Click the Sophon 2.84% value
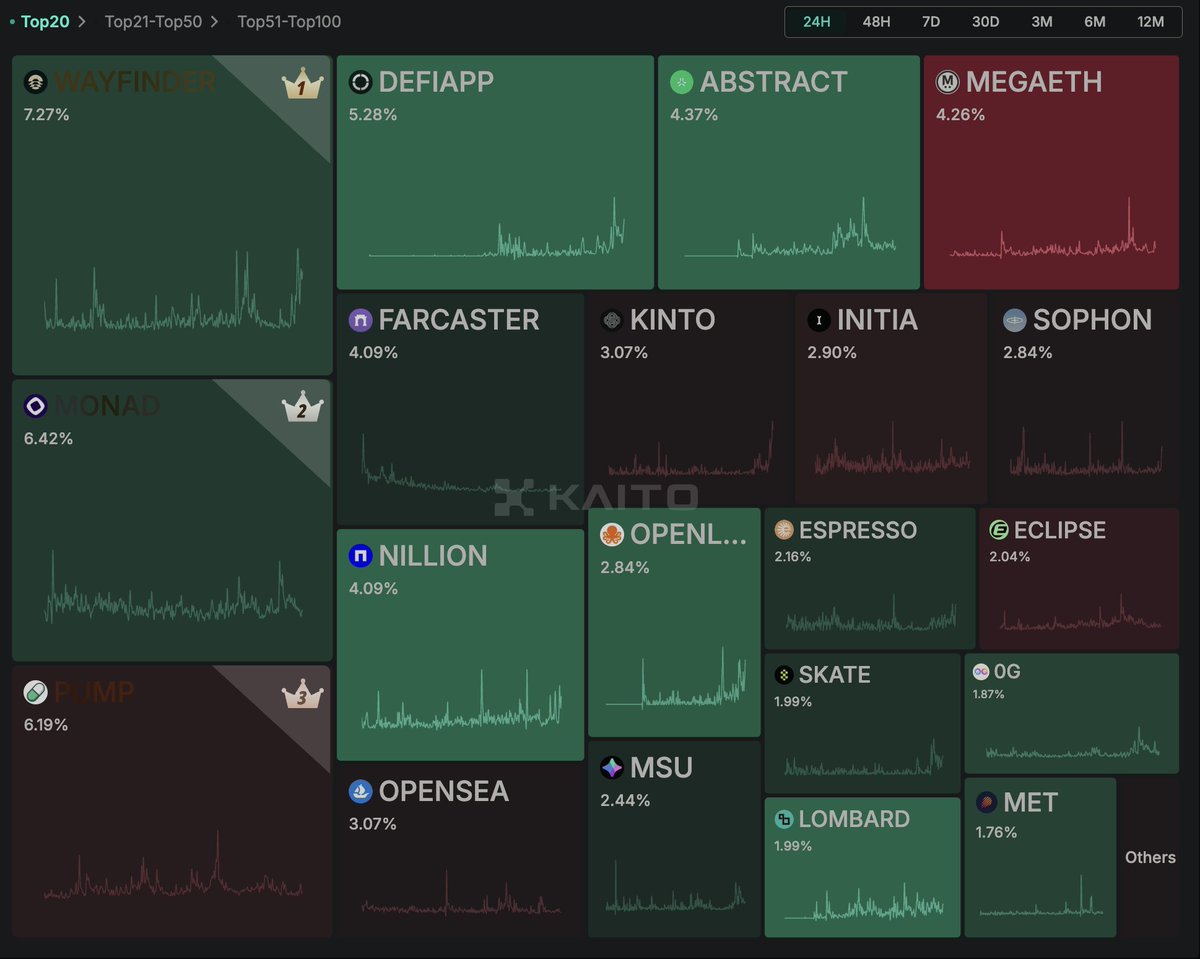 coord(1027,352)
